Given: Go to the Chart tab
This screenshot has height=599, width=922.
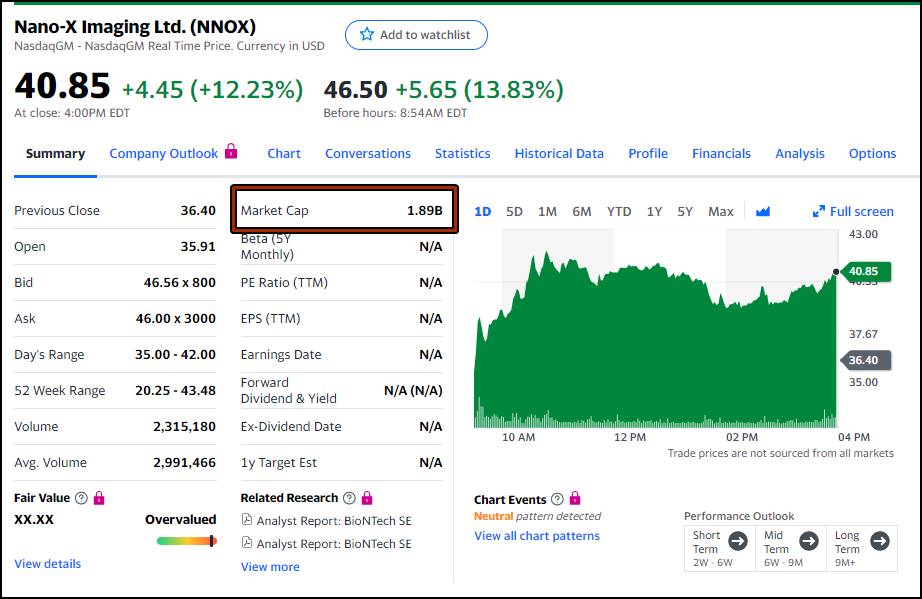Looking at the screenshot, I should tap(284, 153).
